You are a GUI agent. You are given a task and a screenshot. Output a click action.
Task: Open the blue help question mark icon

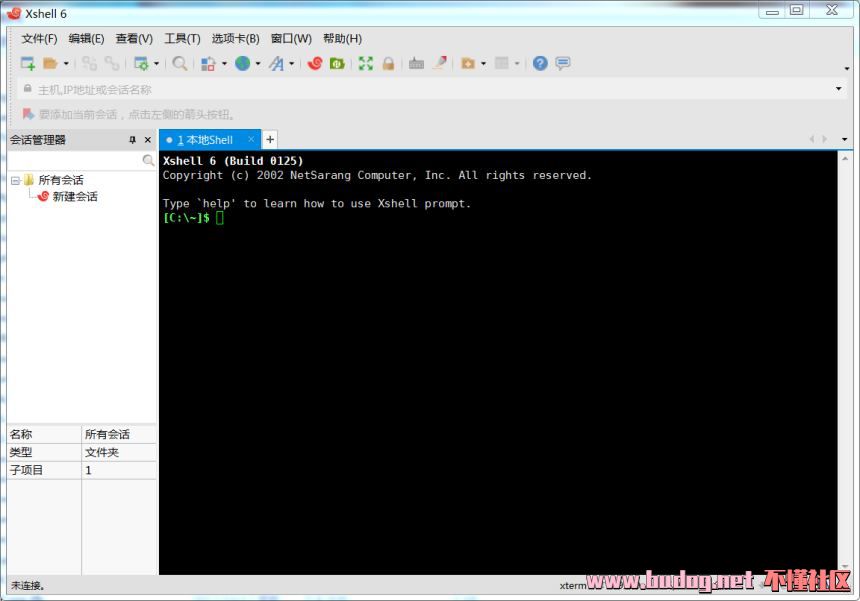tap(540, 63)
